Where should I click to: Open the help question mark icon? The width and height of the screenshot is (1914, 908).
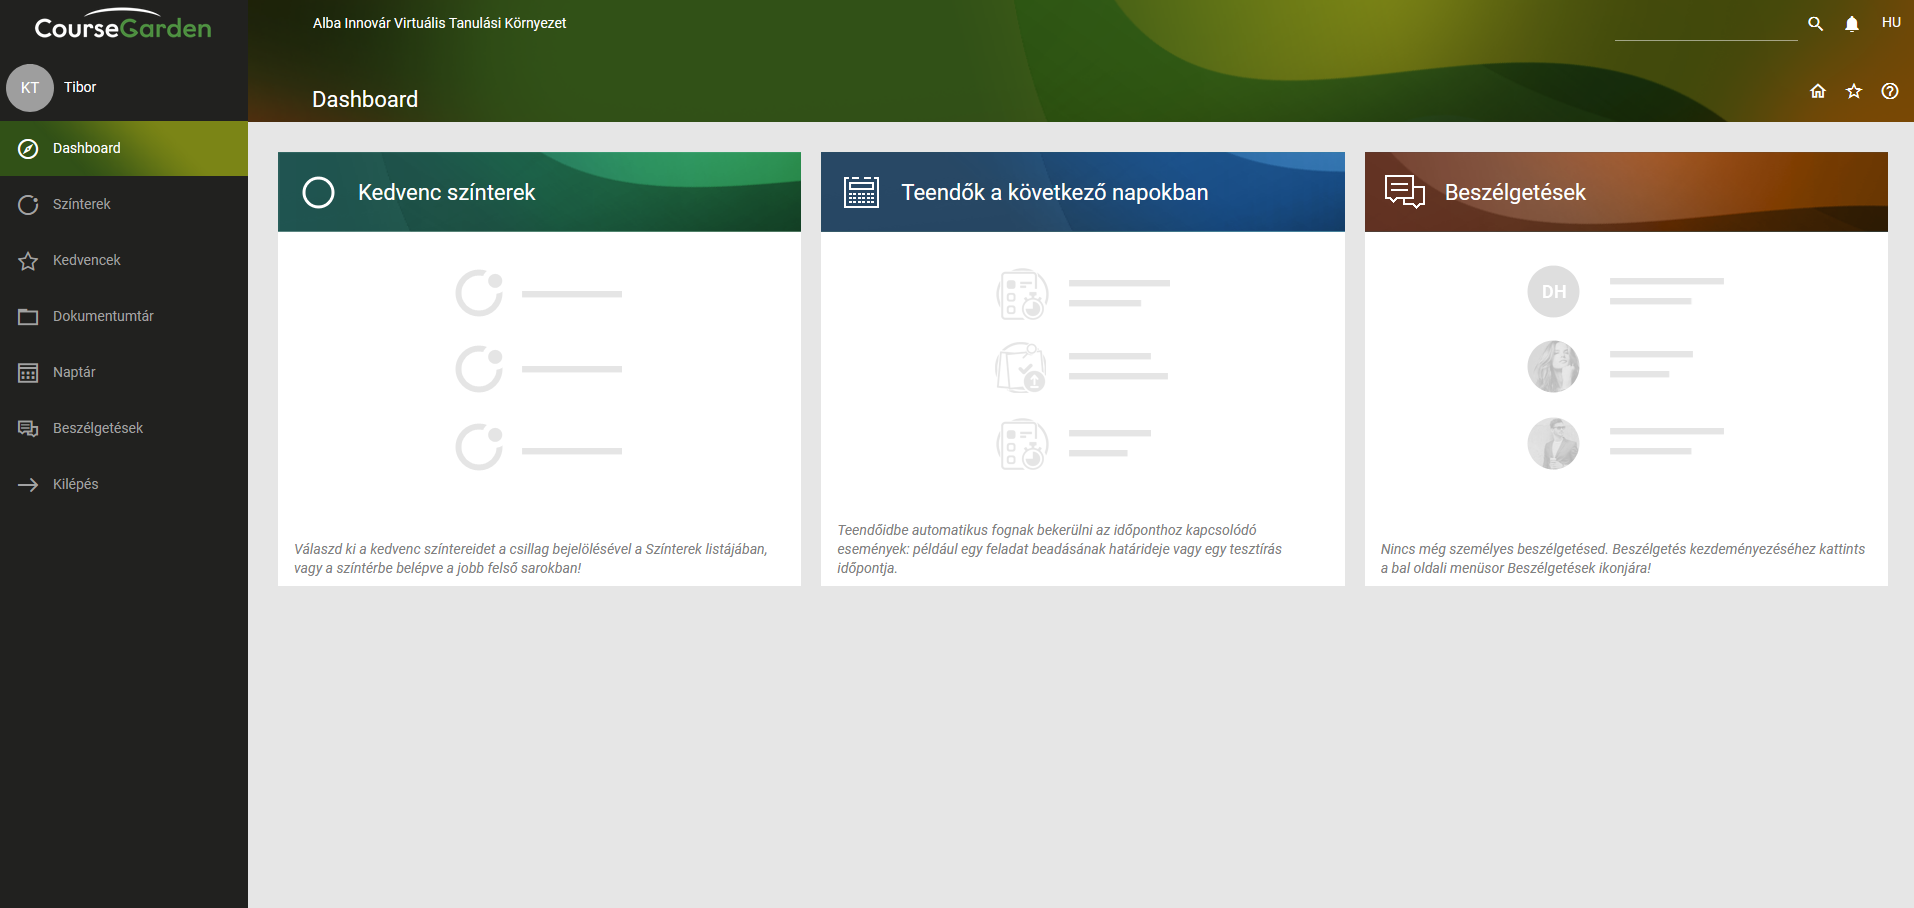tap(1889, 91)
